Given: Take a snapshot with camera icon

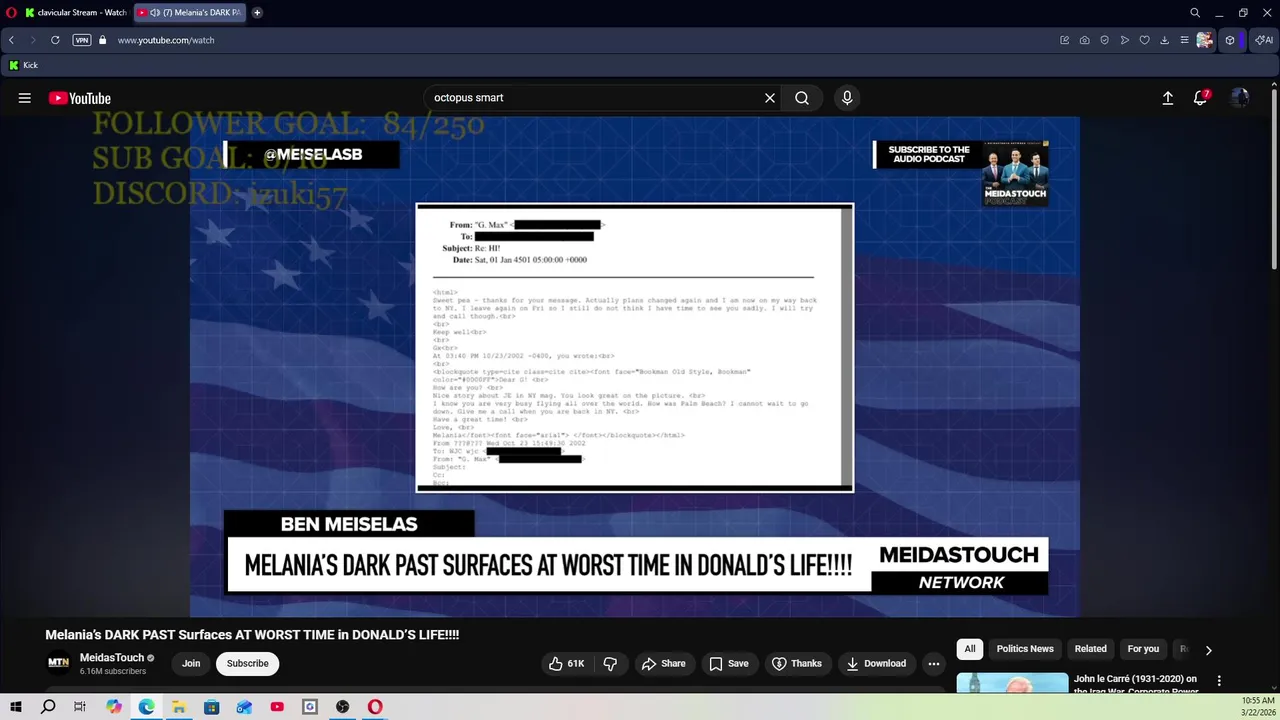Looking at the screenshot, I should (1085, 40).
